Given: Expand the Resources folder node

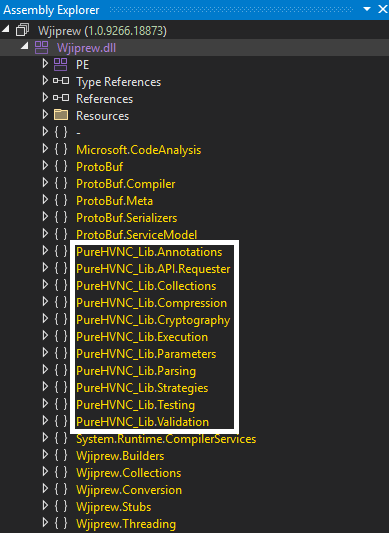Looking at the screenshot, I should [x=45, y=115].
